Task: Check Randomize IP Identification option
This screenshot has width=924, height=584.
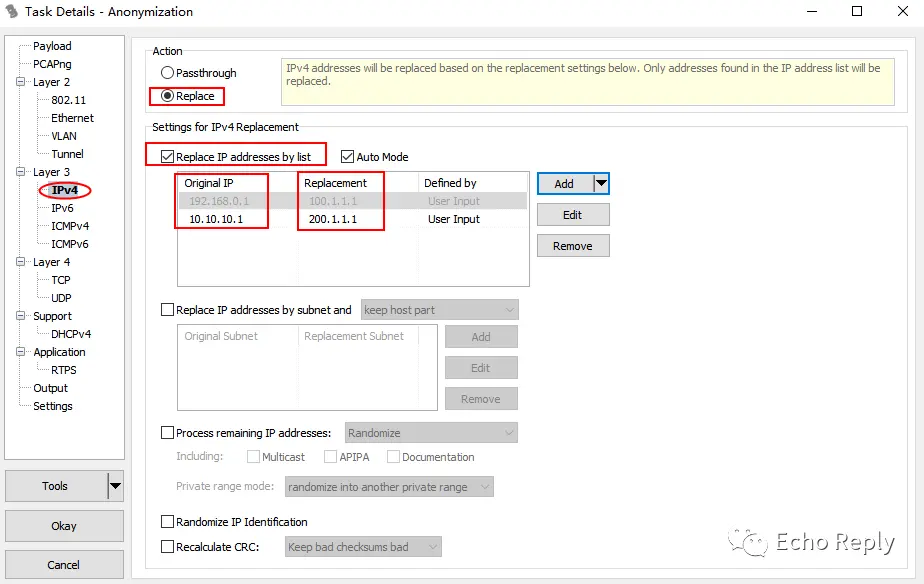Action: [167, 522]
